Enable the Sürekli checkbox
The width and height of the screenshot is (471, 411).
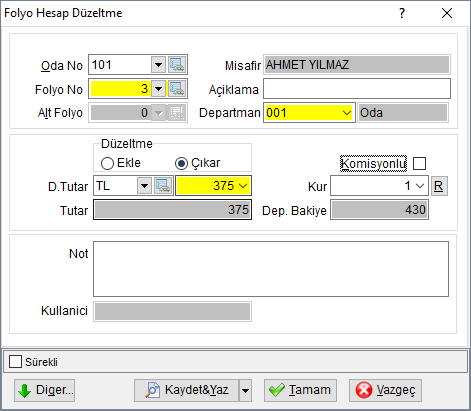pyautogui.click(x=15, y=362)
